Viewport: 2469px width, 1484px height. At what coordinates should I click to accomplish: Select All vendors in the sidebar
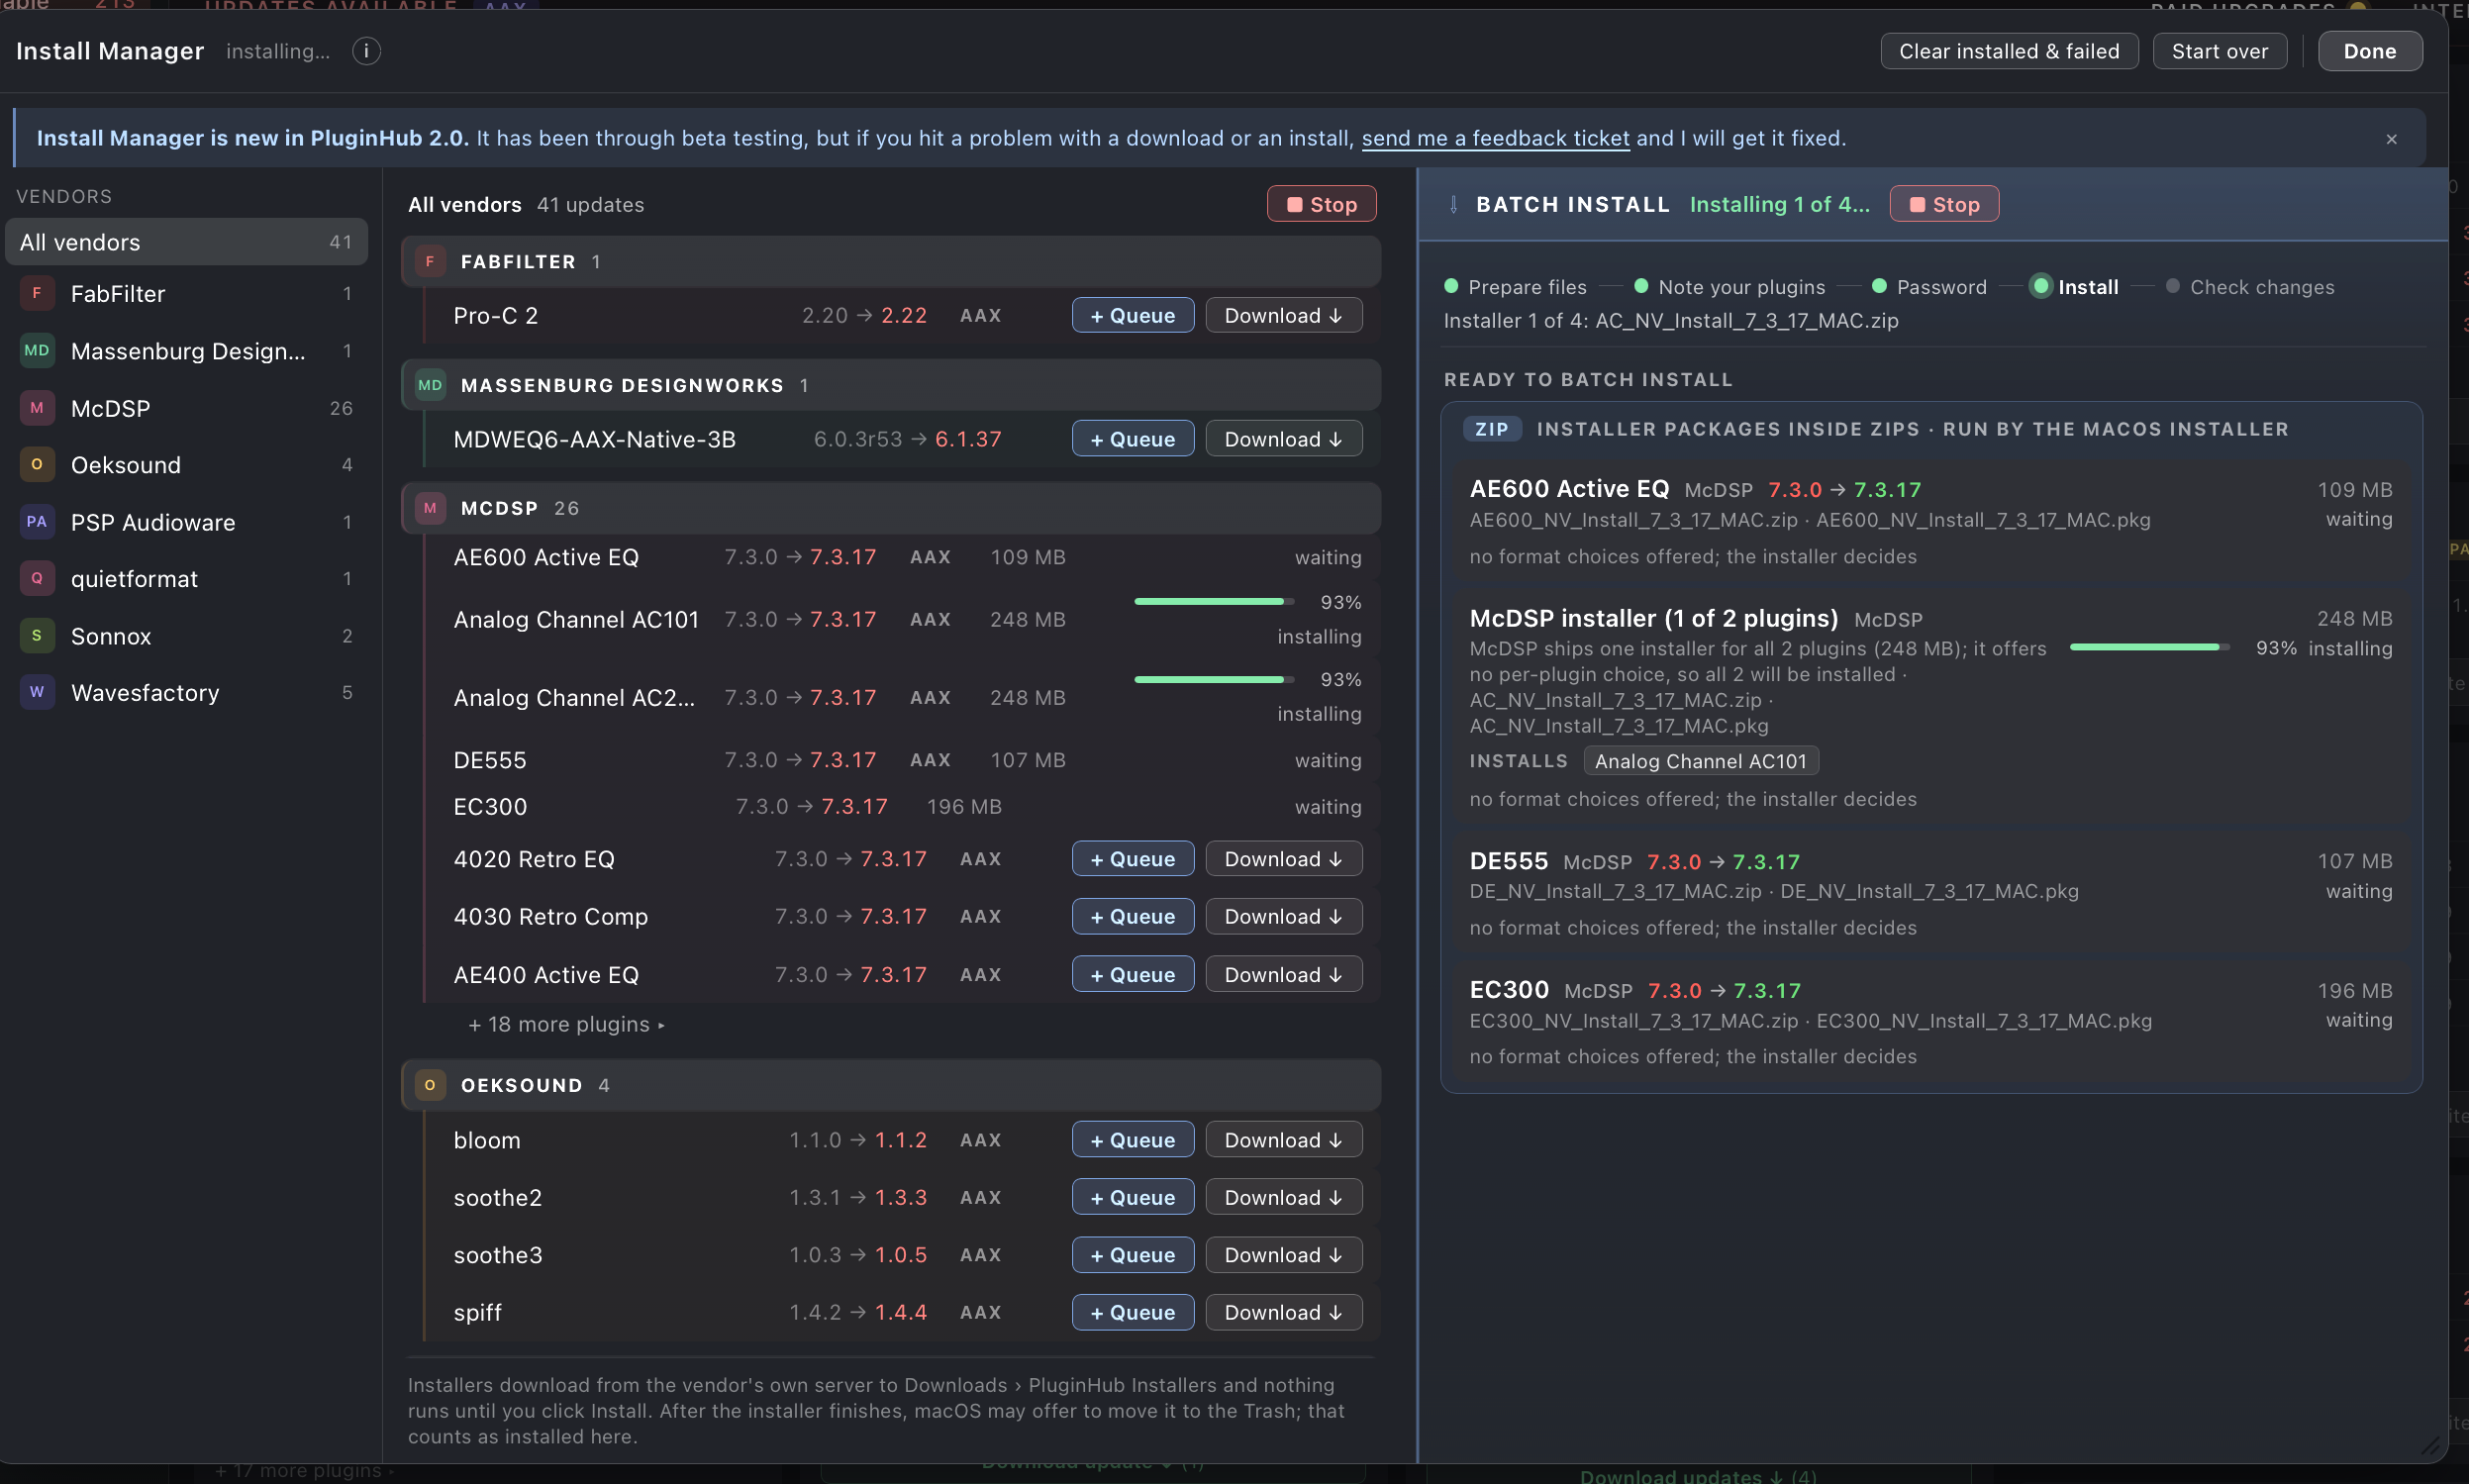click(187, 242)
